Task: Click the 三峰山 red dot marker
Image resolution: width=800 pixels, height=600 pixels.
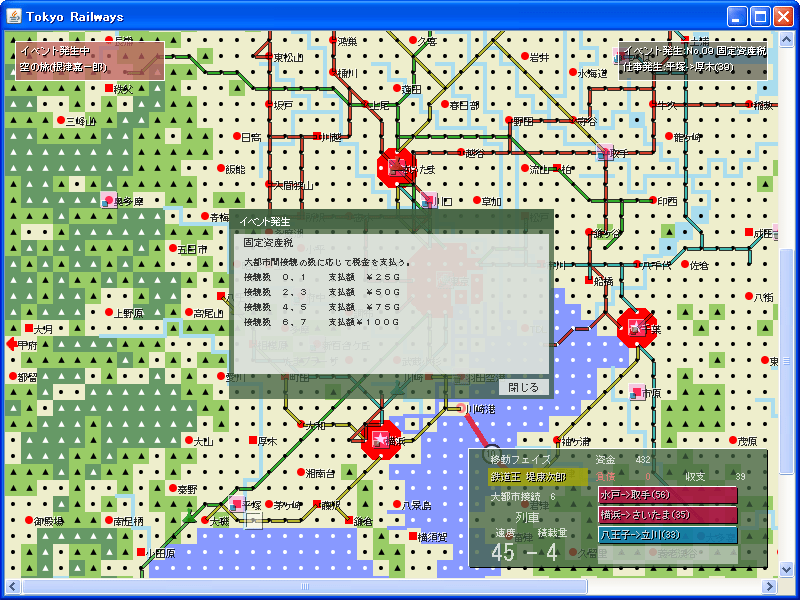Action: point(61,120)
